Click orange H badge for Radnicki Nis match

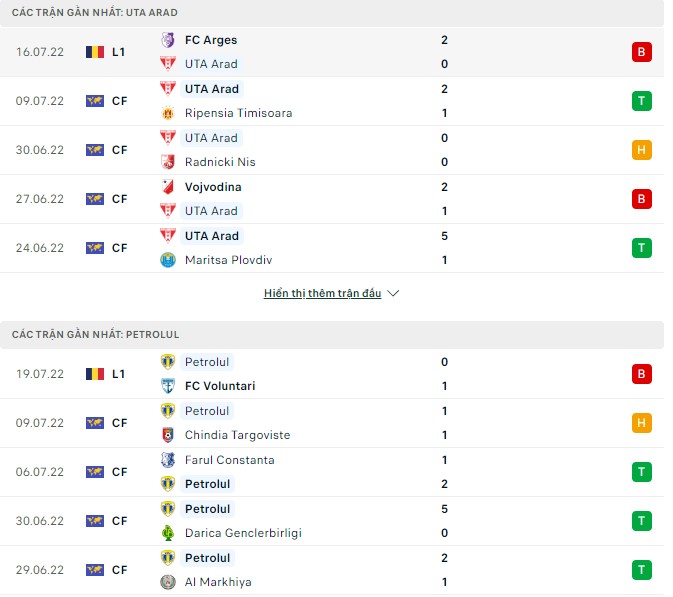point(641,150)
